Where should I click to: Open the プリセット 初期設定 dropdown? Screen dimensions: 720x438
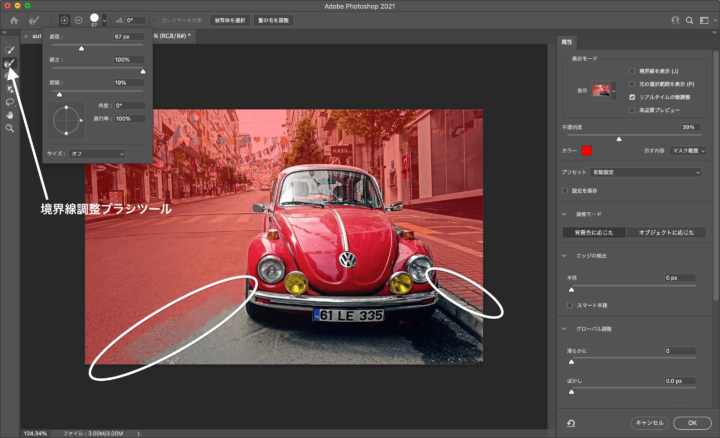[x=646, y=172]
